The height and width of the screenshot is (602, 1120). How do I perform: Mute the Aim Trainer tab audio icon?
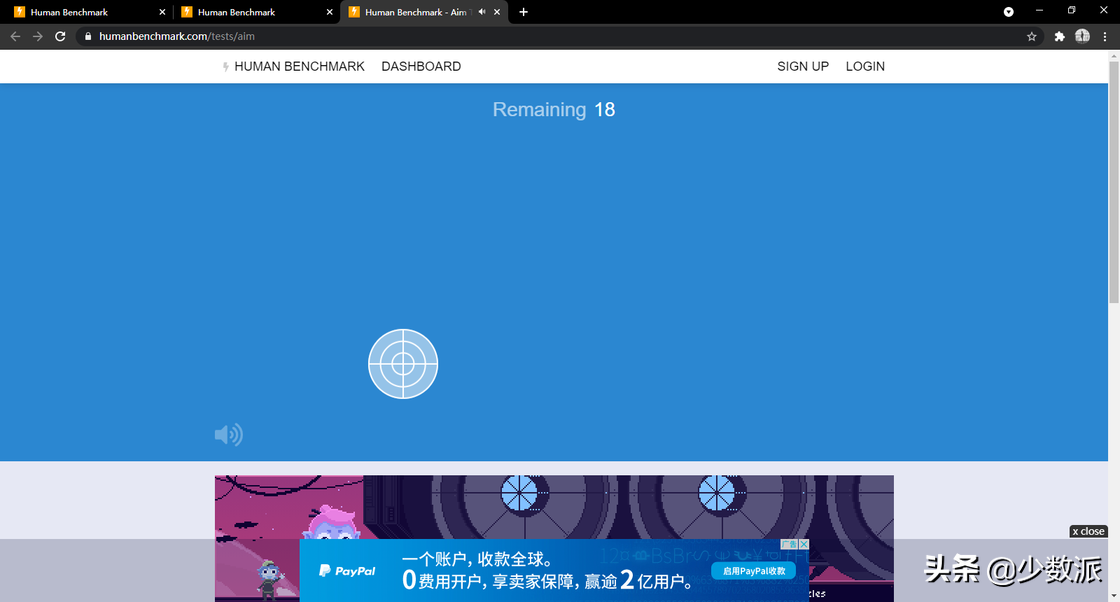click(482, 12)
